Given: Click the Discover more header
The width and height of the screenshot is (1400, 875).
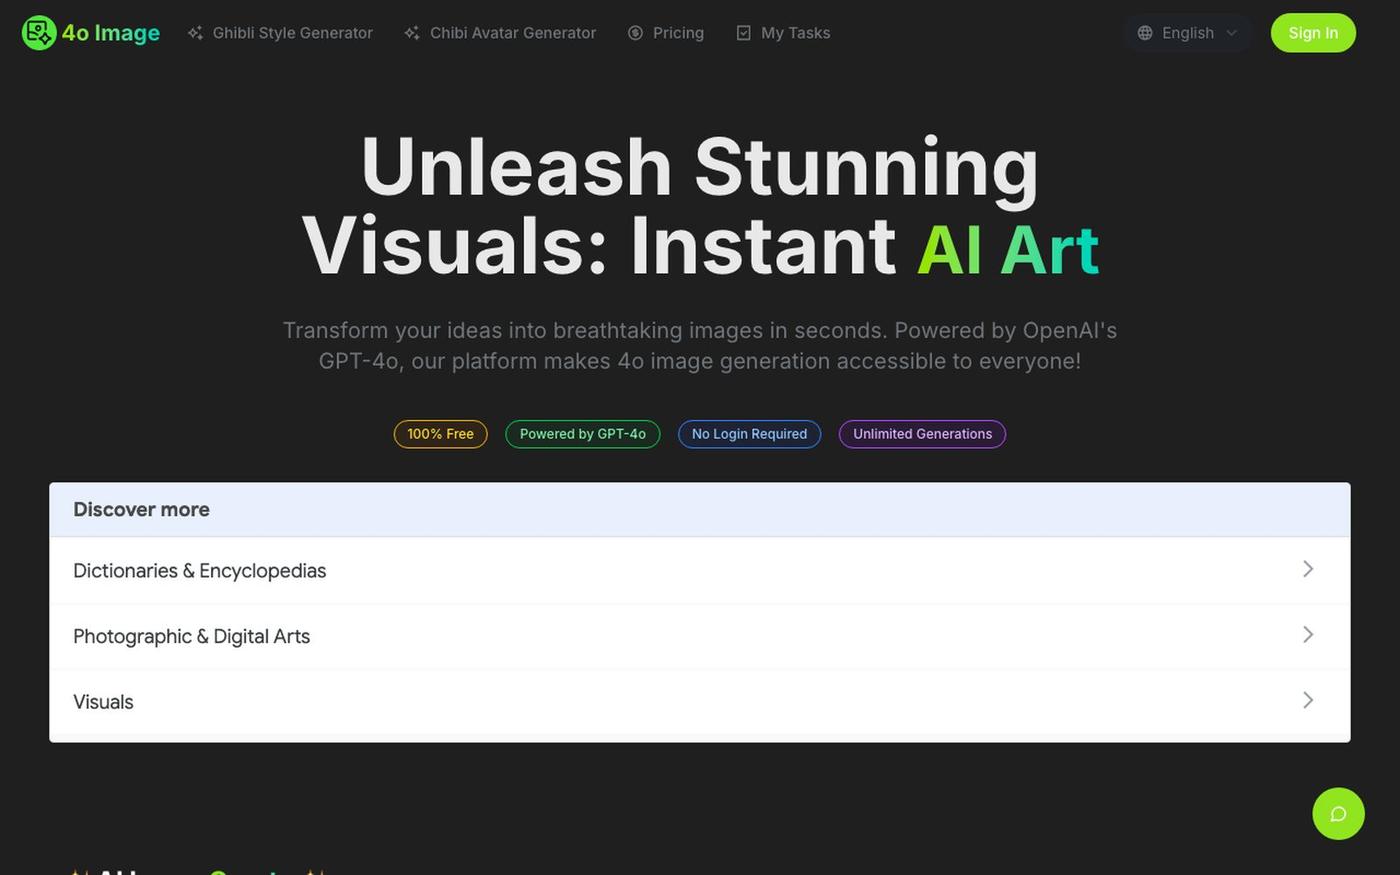Looking at the screenshot, I should click(700, 510).
